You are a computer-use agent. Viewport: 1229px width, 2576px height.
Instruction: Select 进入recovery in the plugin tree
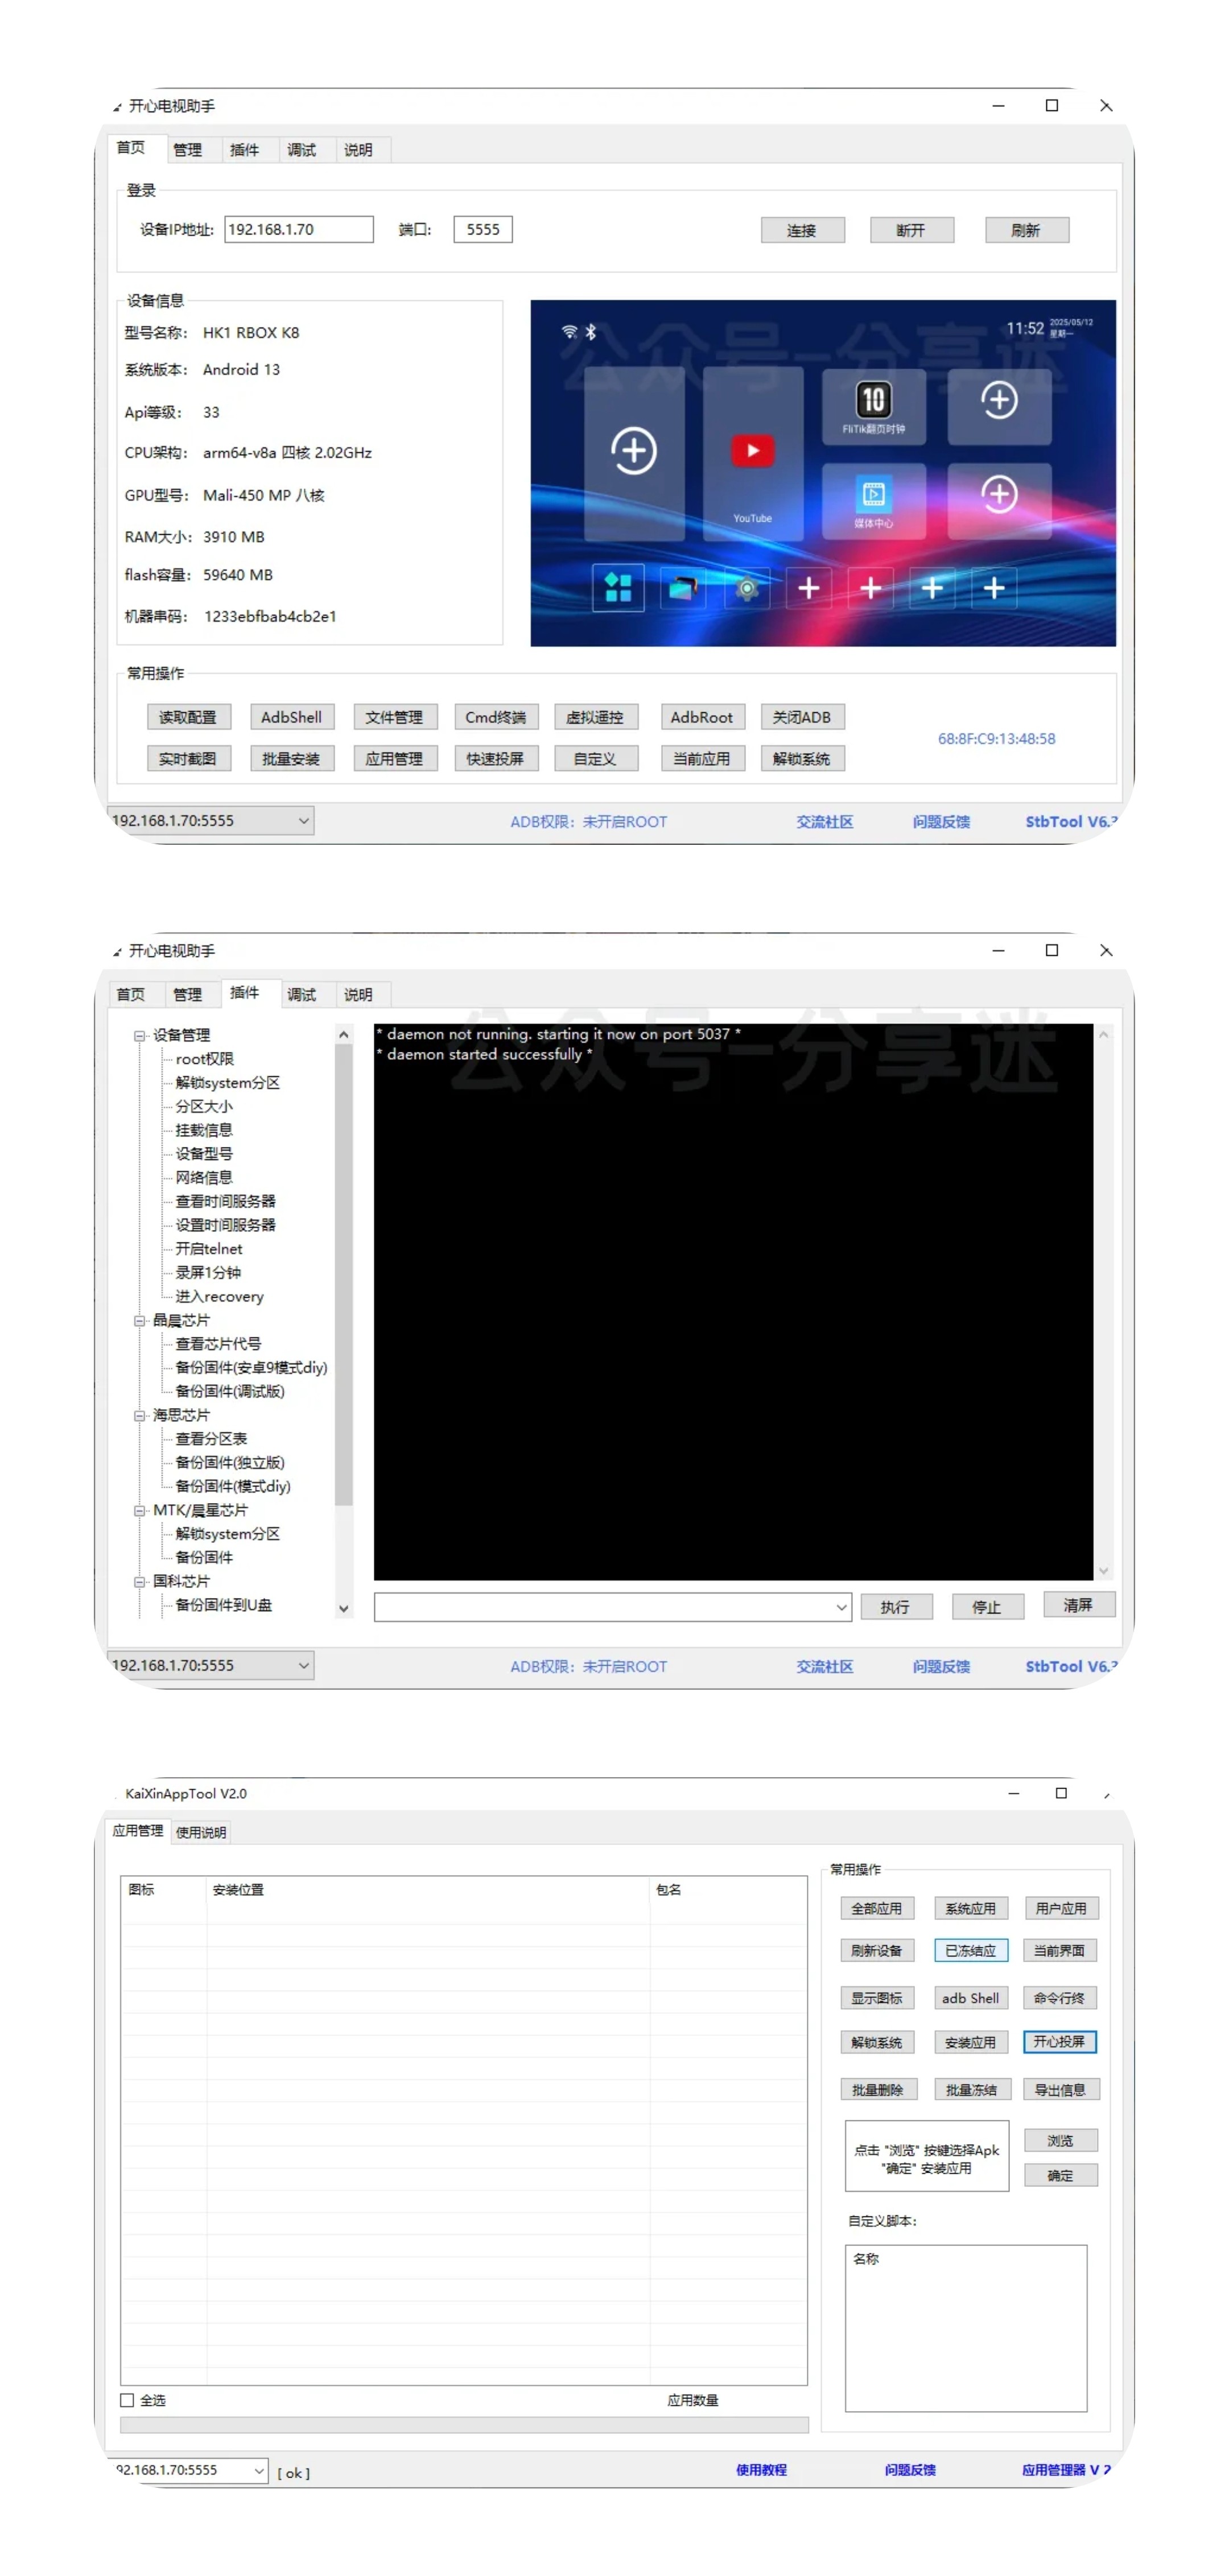coord(219,1296)
